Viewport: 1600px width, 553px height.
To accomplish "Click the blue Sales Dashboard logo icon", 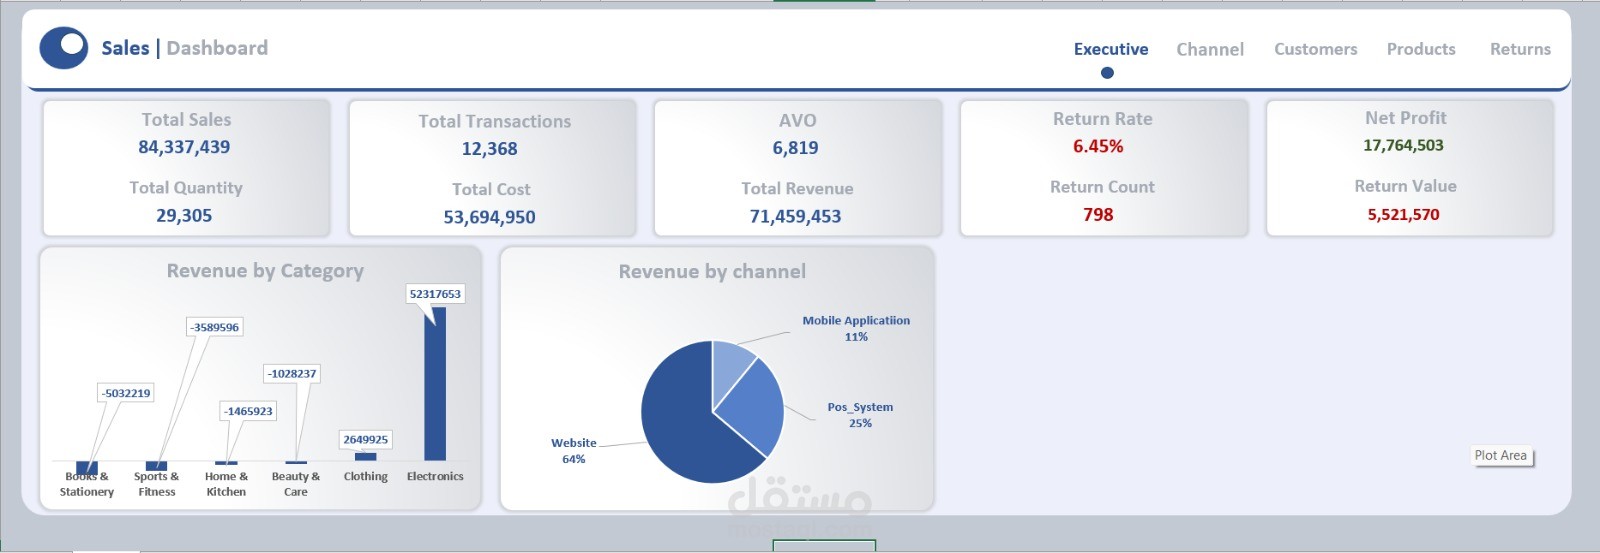I will 64,48.
